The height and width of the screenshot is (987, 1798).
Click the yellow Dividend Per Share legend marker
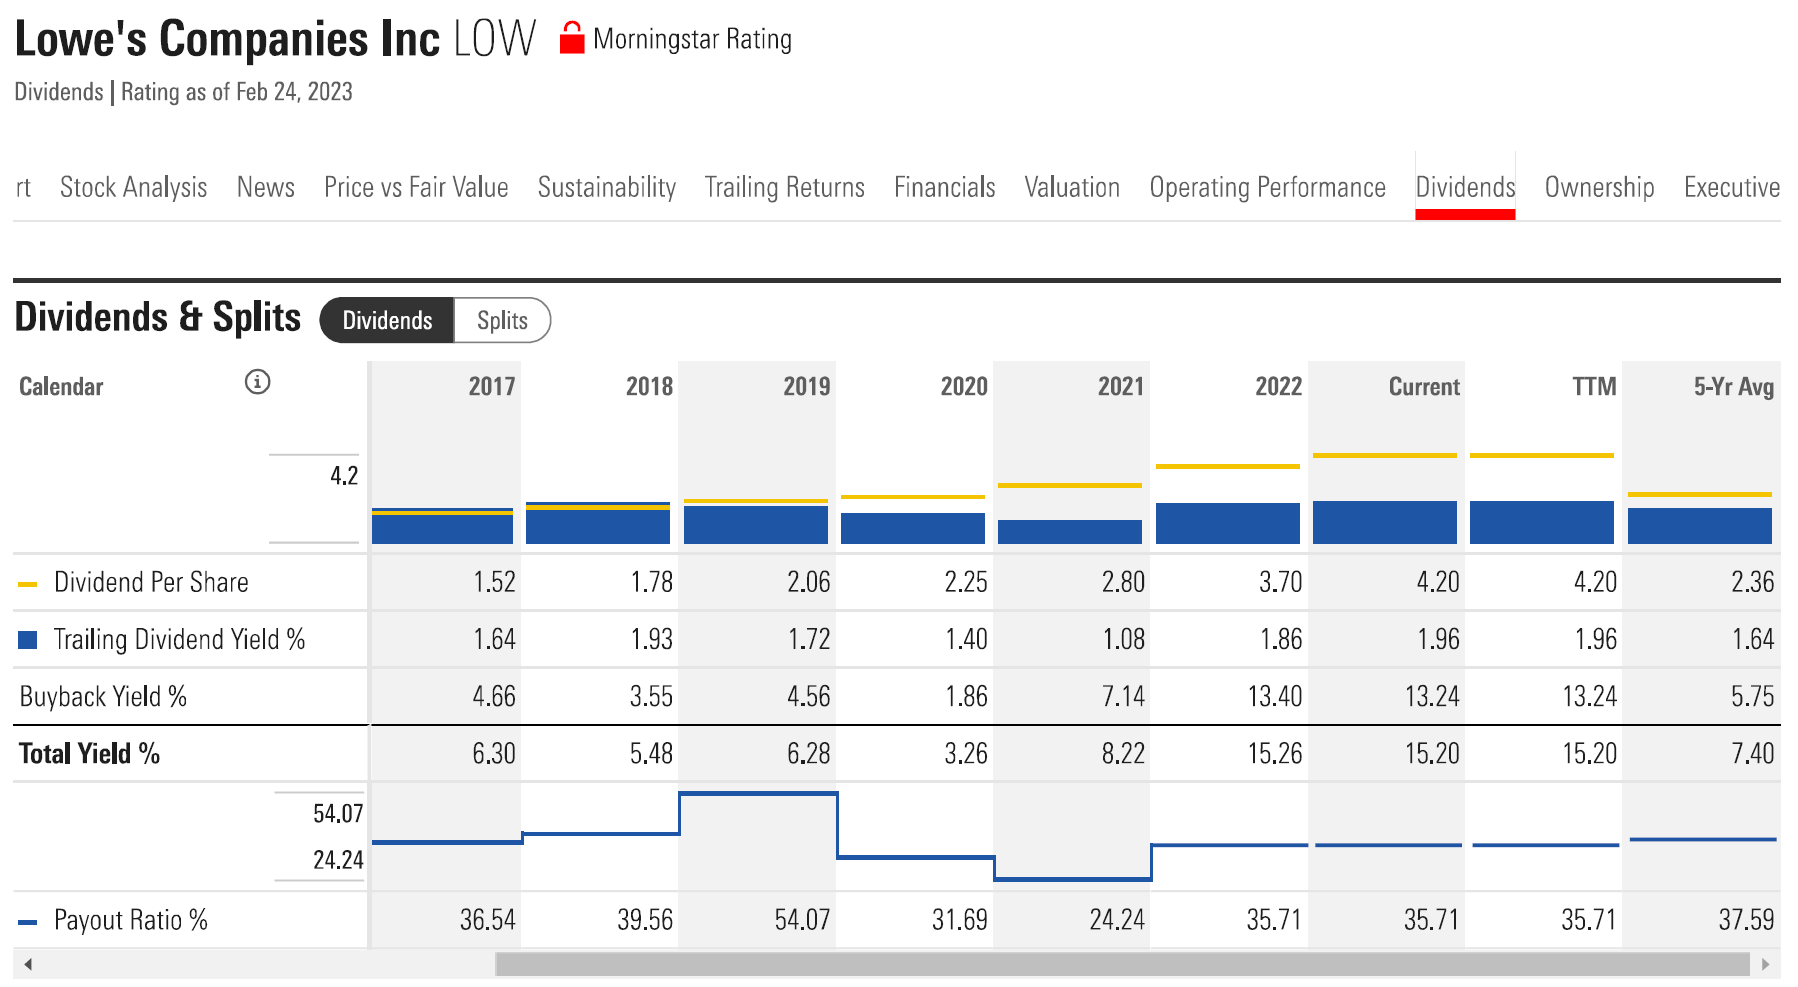pos(28,584)
